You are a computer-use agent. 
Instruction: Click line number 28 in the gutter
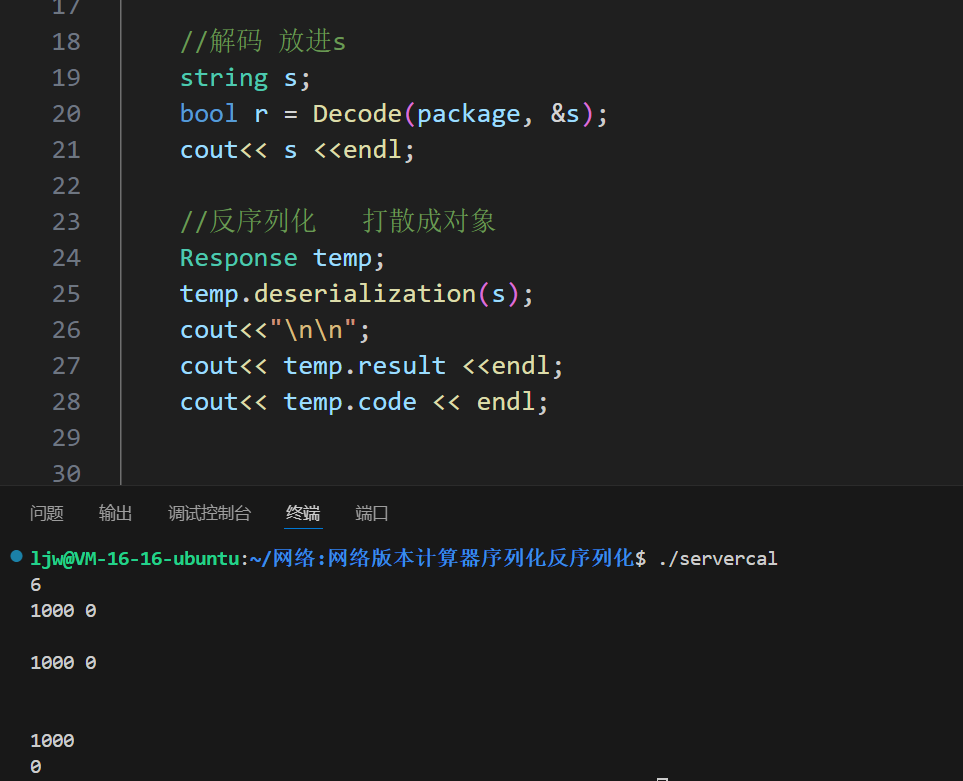point(66,402)
